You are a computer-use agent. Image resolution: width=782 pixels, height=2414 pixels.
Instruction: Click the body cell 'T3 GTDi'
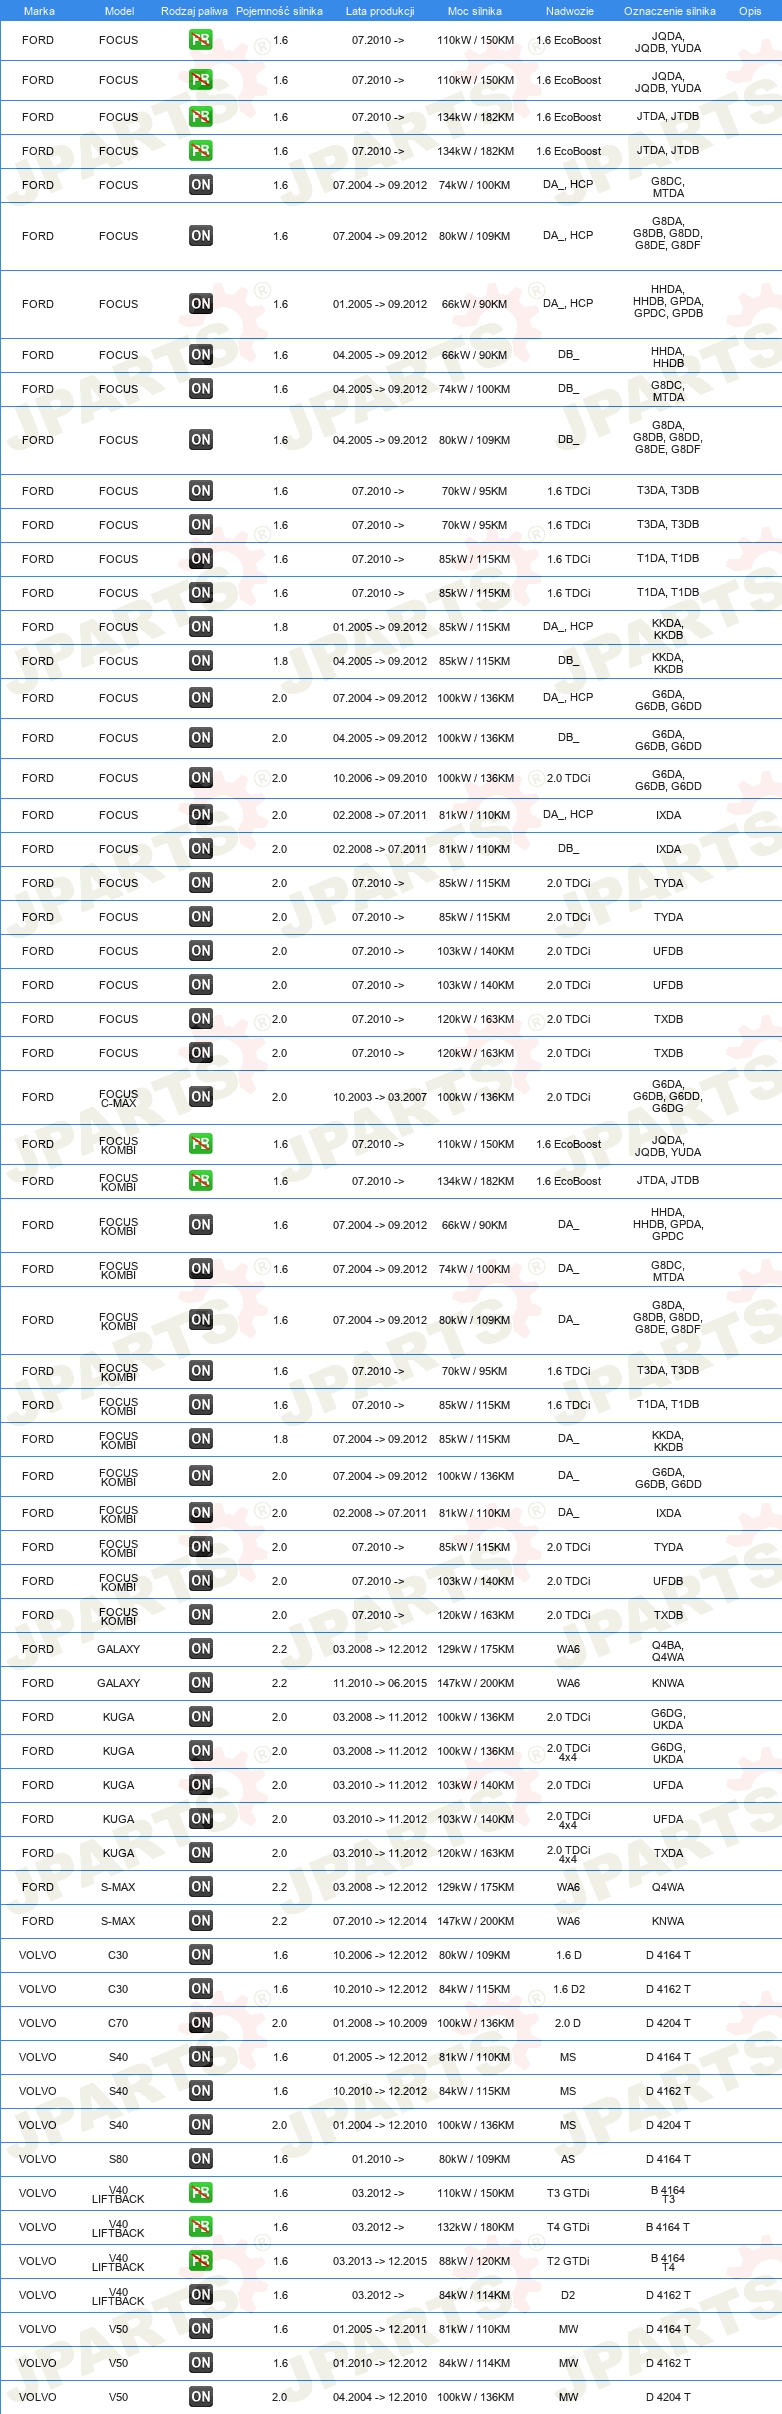(568, 2193)
